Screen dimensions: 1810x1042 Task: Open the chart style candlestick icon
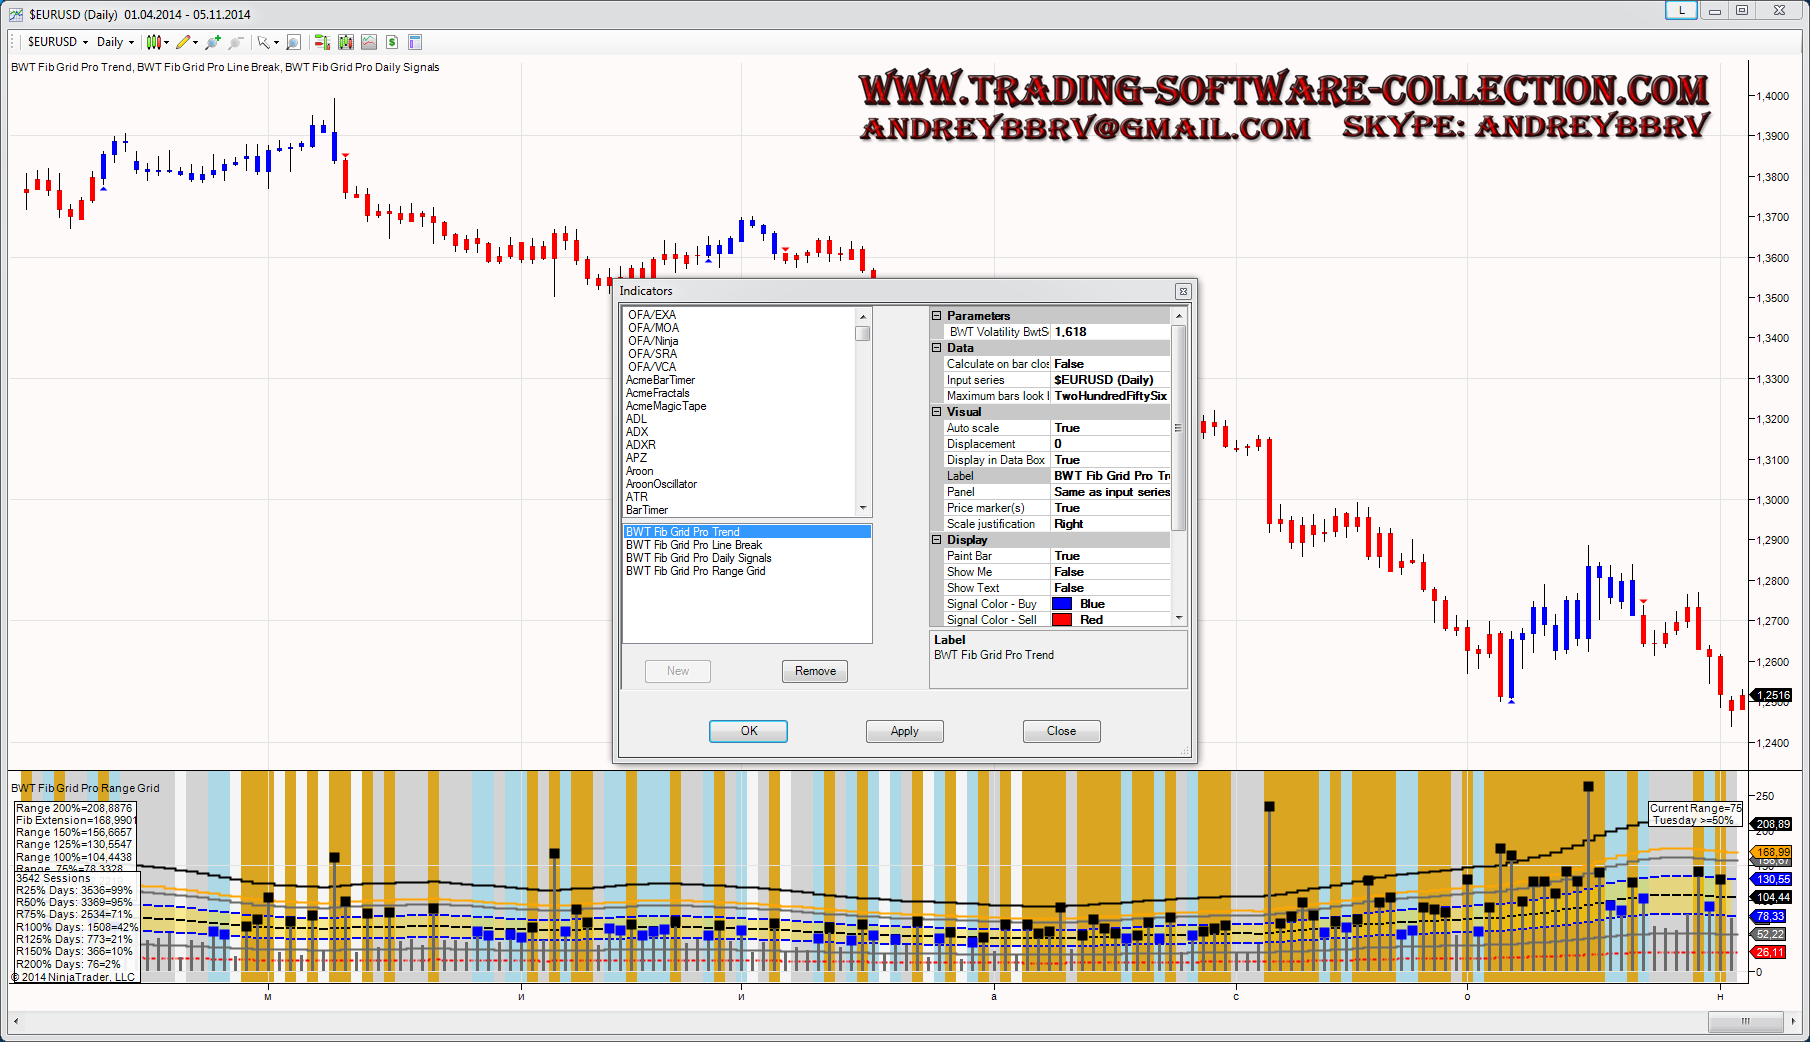point(153,42)
